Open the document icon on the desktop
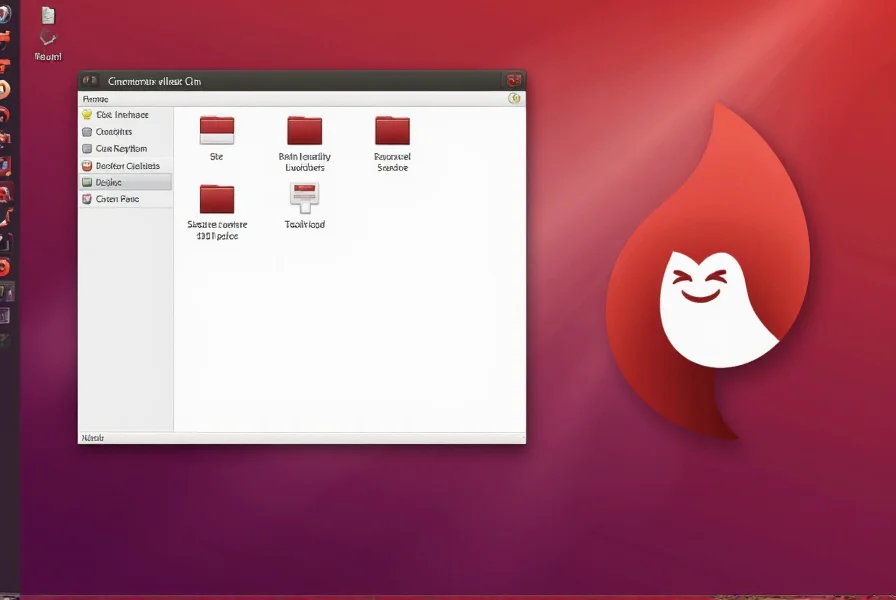 (48, 15)
